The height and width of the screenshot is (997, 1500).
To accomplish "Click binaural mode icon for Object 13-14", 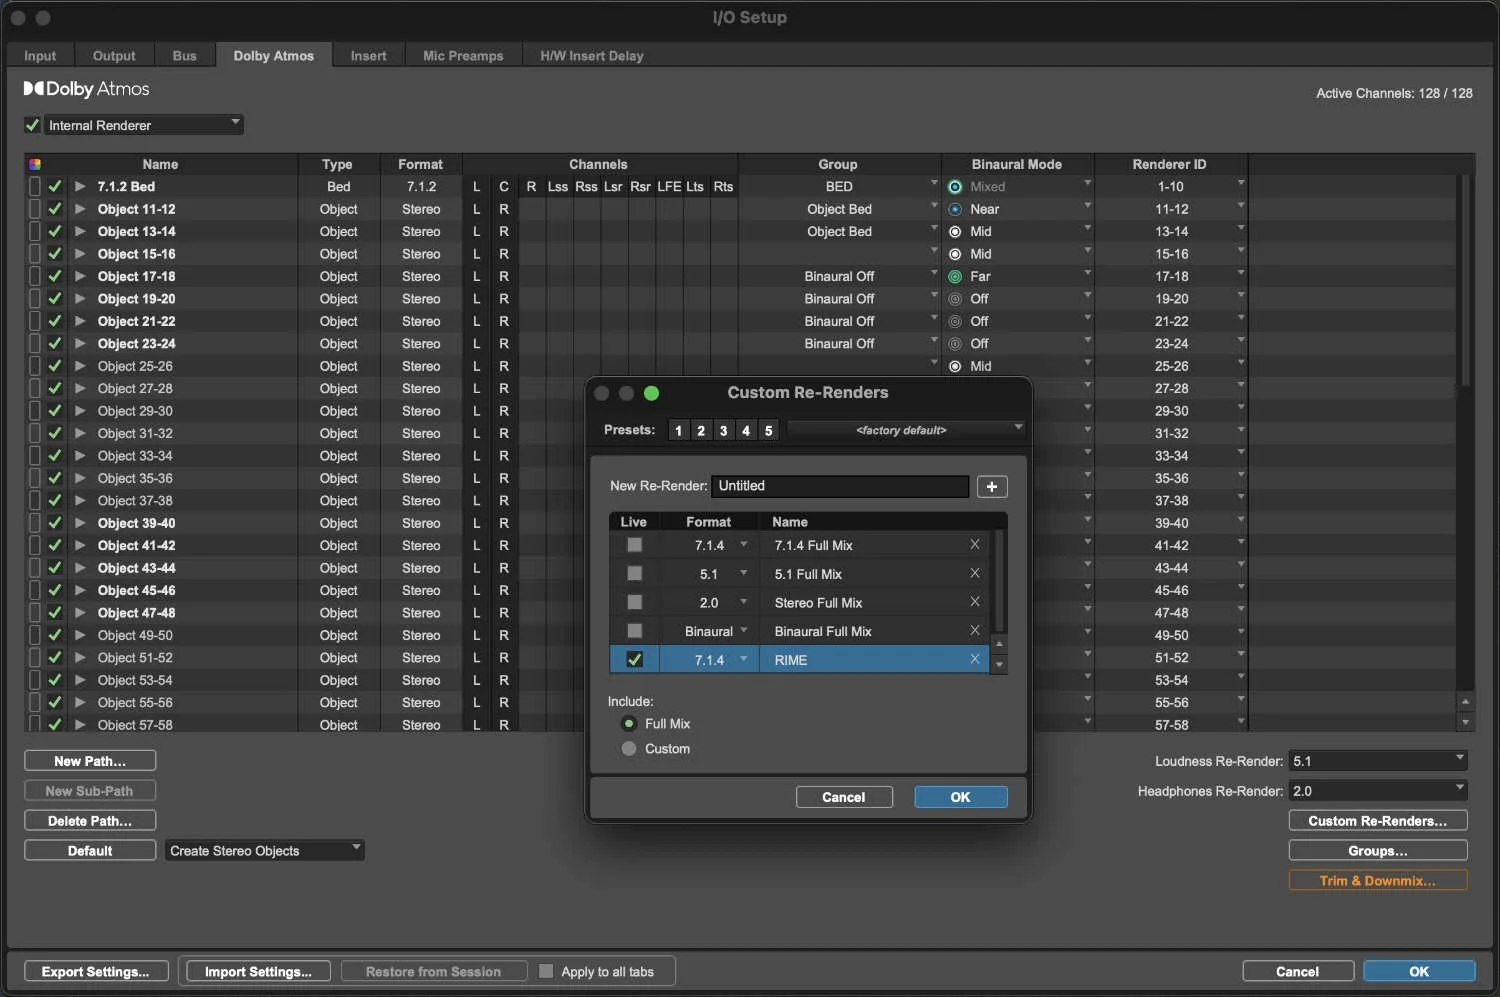I will coord(955,231).
